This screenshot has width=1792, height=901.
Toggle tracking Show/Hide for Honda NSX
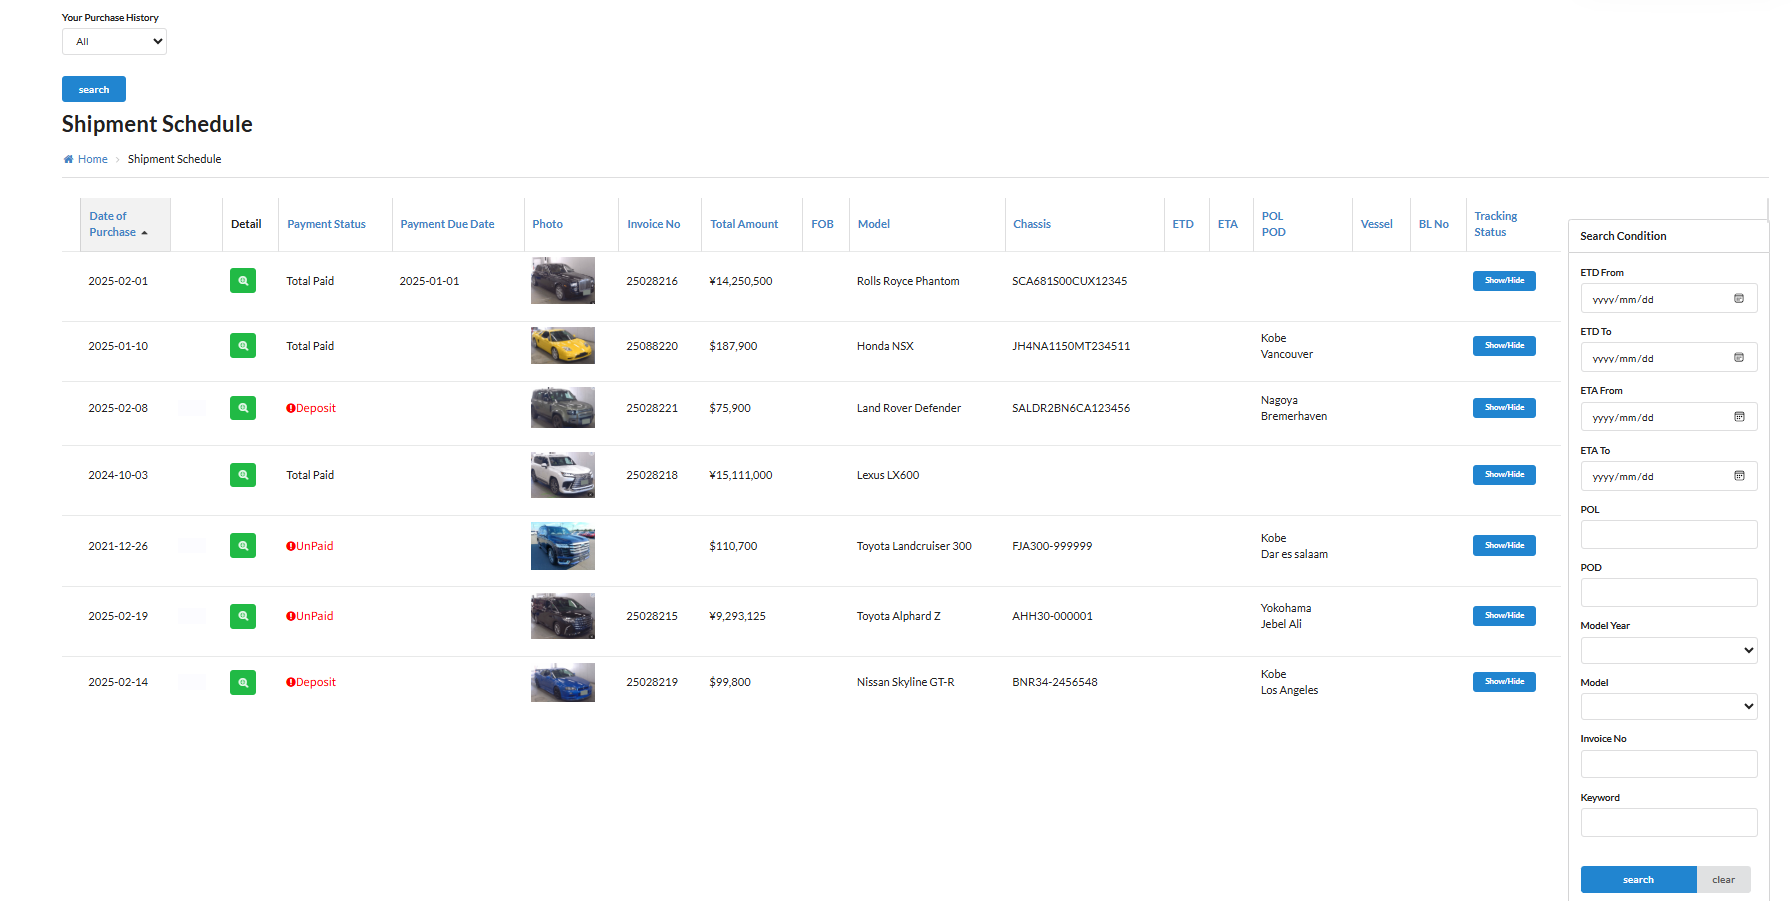coord(1504,346)
